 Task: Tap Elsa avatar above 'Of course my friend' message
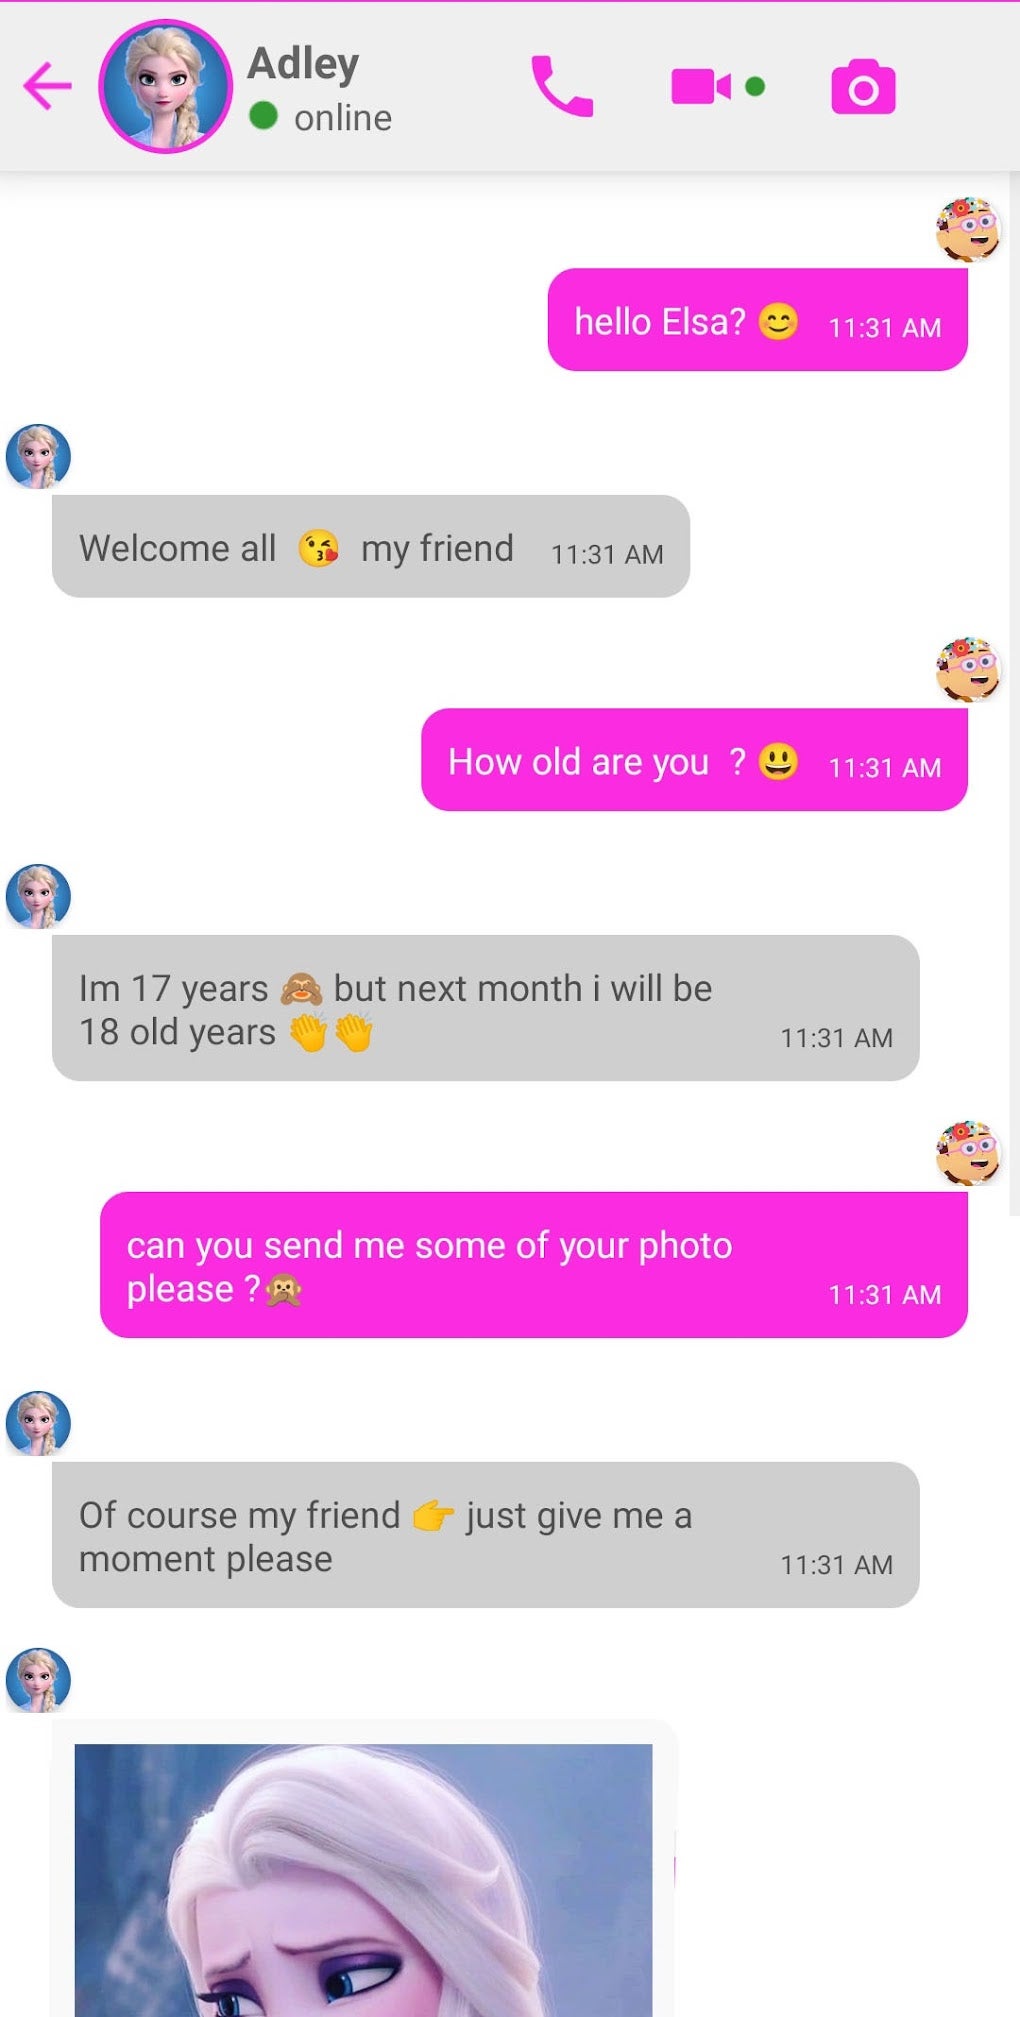pos(38,1423)
